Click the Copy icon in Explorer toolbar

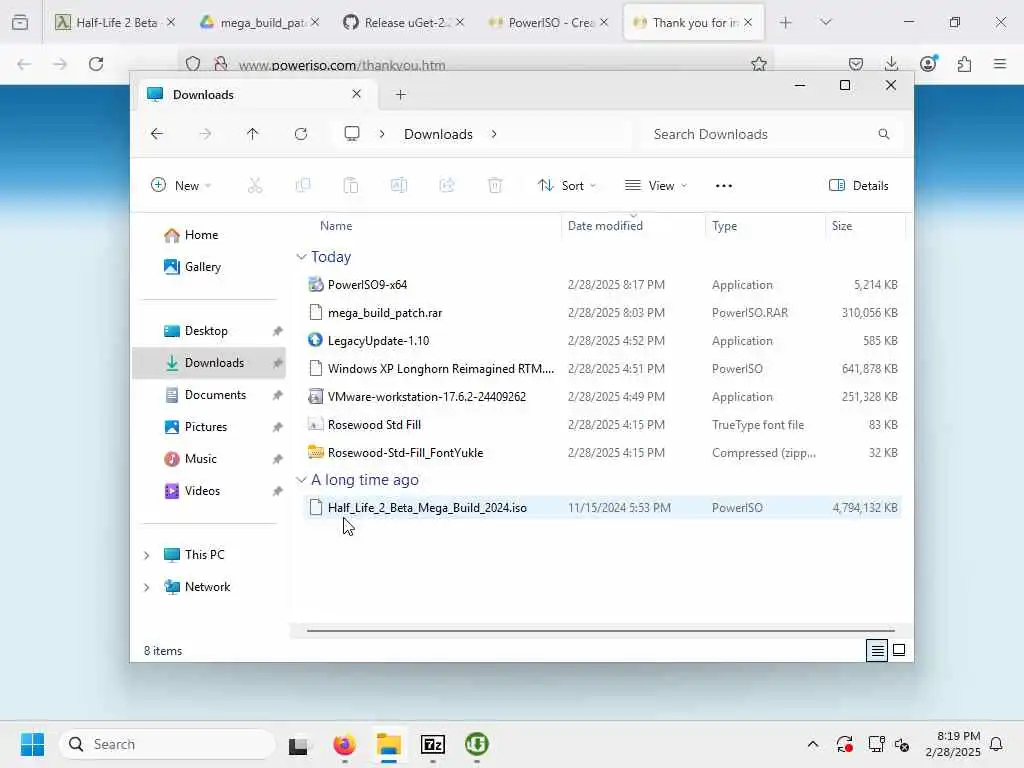pos(303,185)
